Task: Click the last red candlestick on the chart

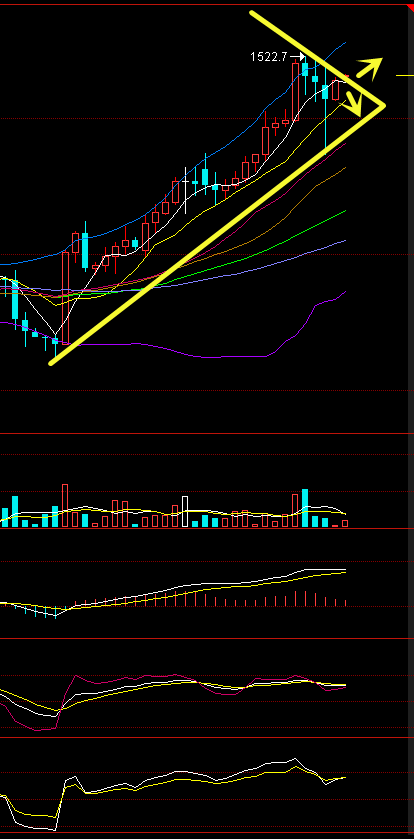Action: 335,89
